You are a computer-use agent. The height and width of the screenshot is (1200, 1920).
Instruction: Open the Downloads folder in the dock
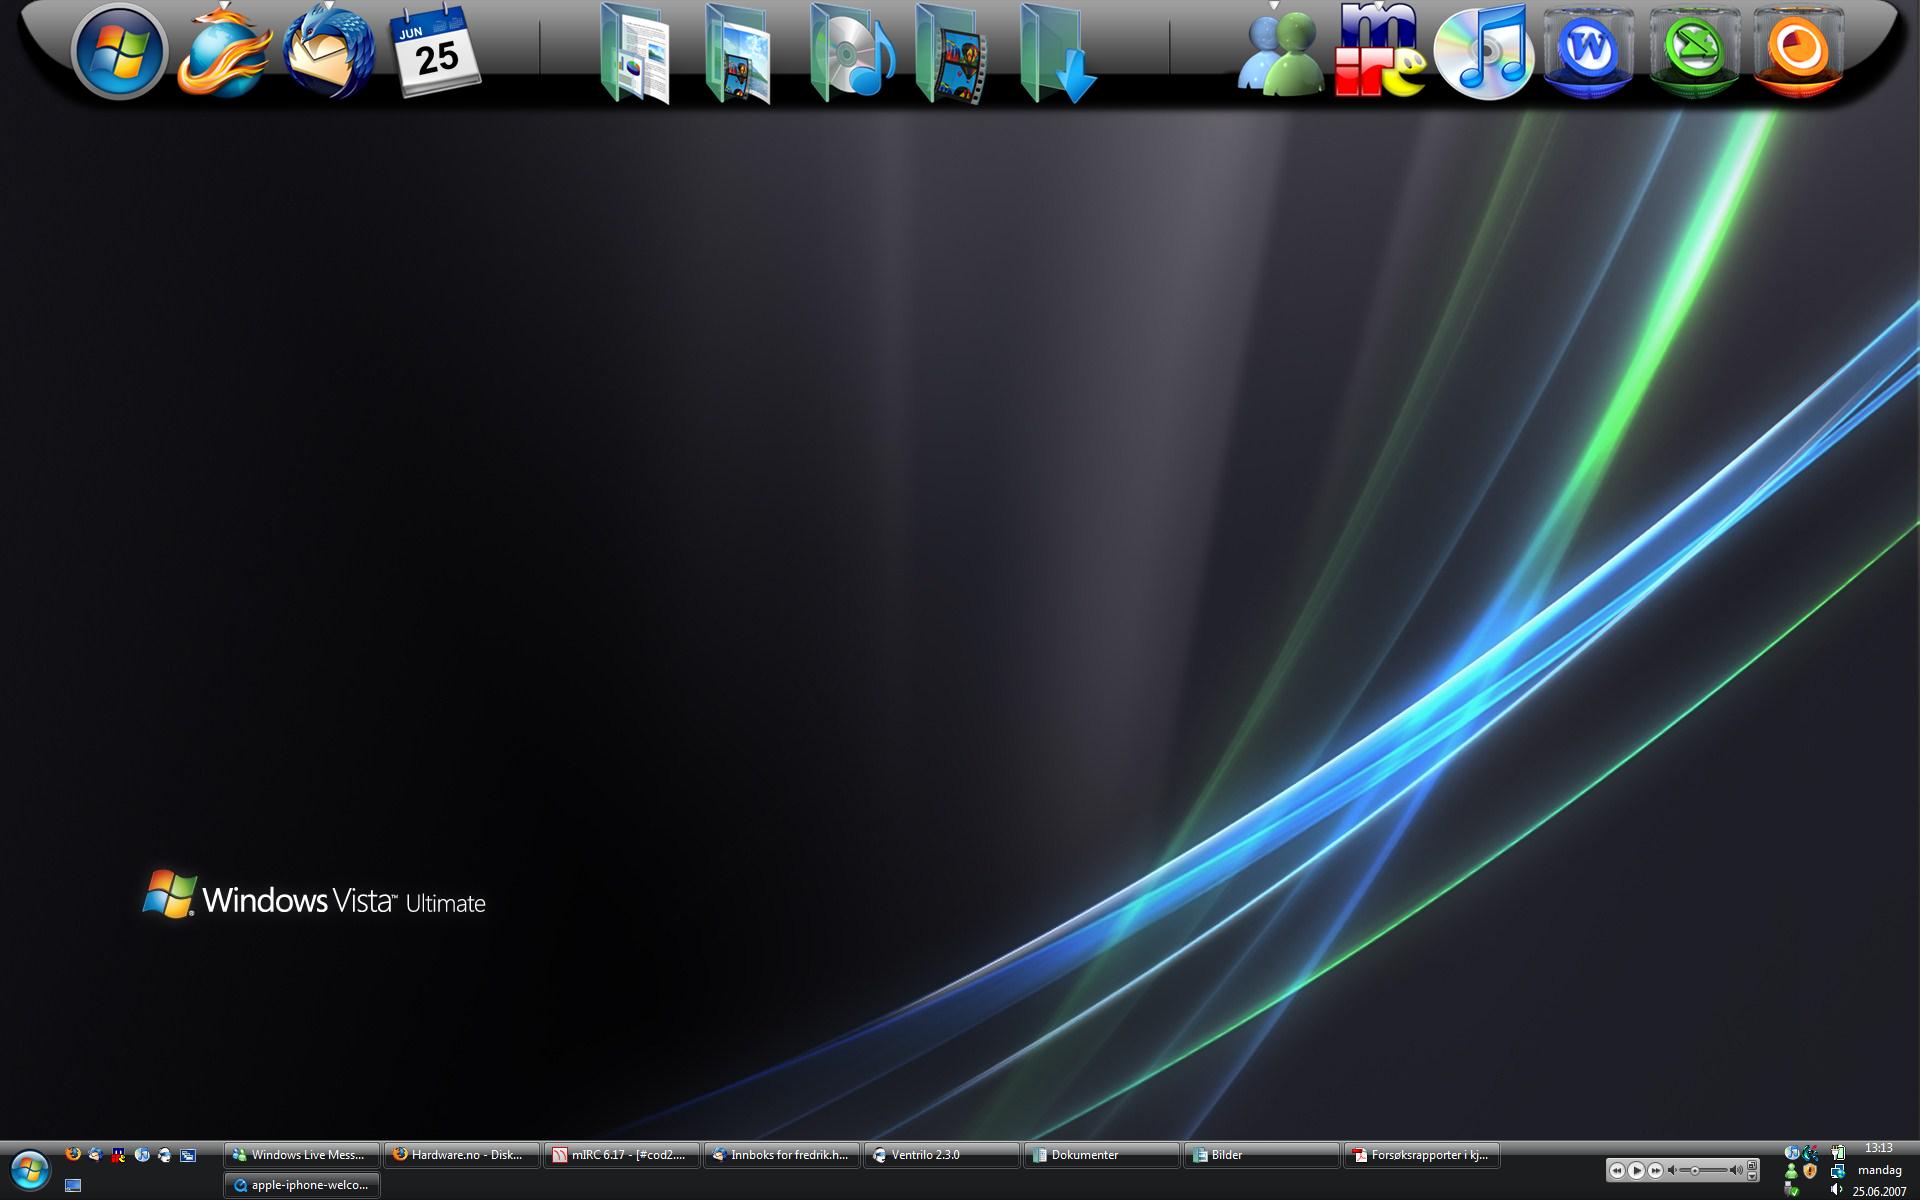1059,55
